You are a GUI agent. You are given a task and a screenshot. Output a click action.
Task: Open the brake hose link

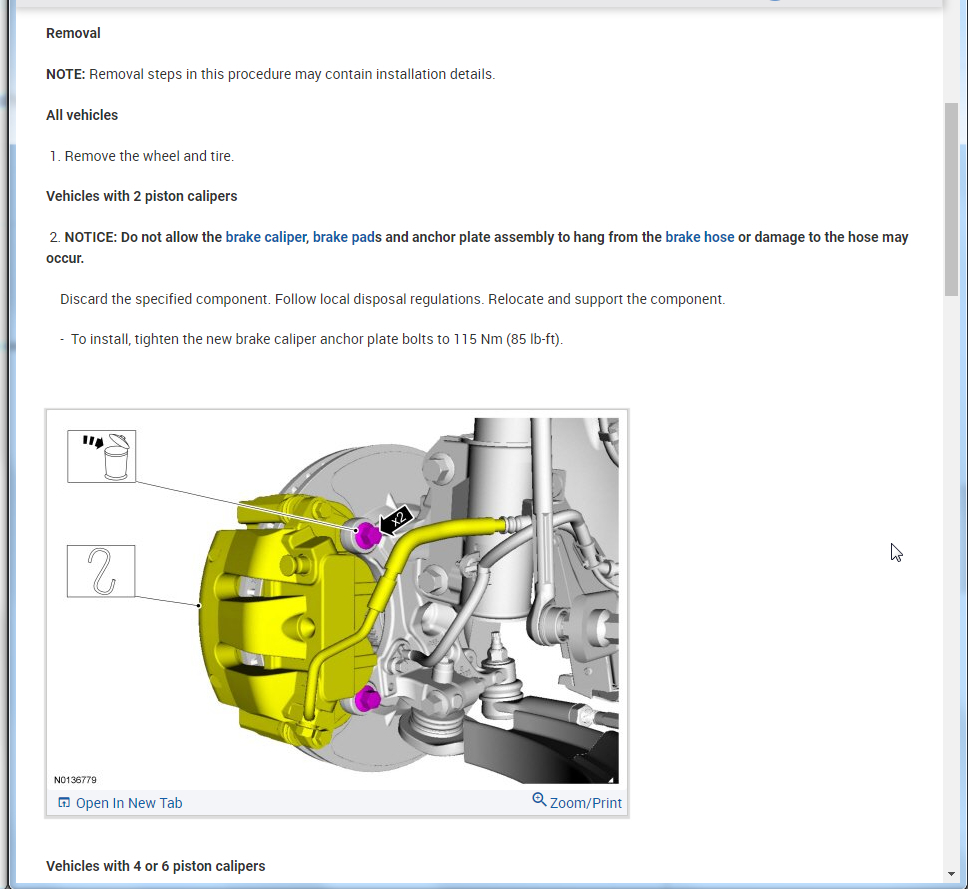pos(699,237)
